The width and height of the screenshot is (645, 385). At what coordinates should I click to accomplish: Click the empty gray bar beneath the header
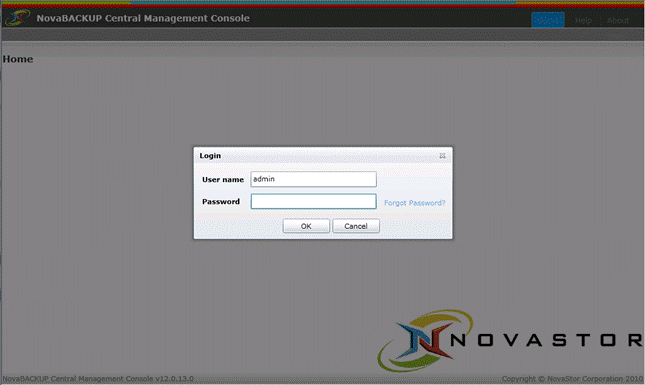click(322, 35)
